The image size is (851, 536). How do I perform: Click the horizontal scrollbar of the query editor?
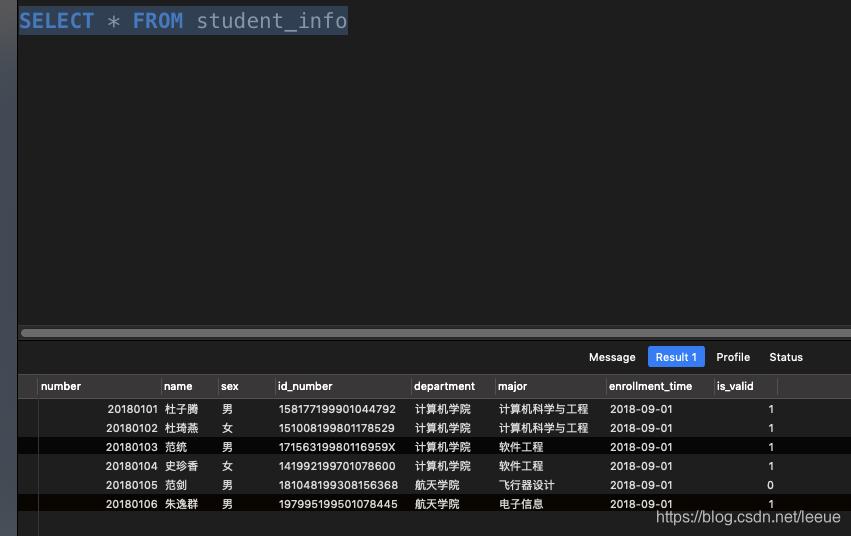click(435, 333)
